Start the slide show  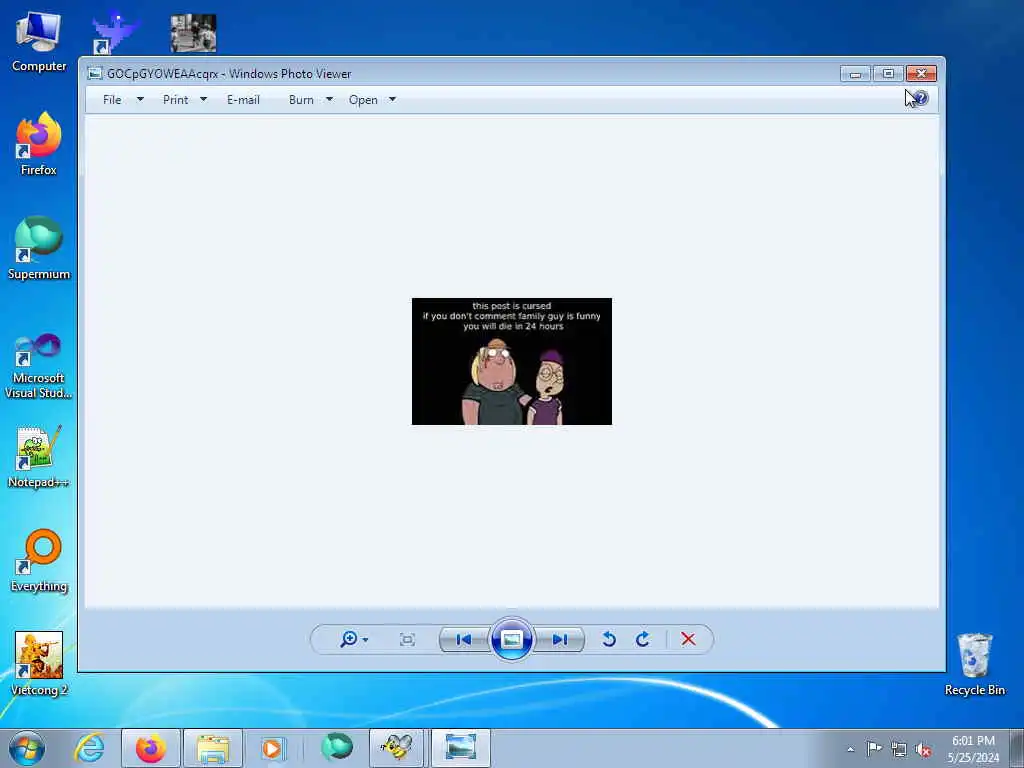click(511, 639)
